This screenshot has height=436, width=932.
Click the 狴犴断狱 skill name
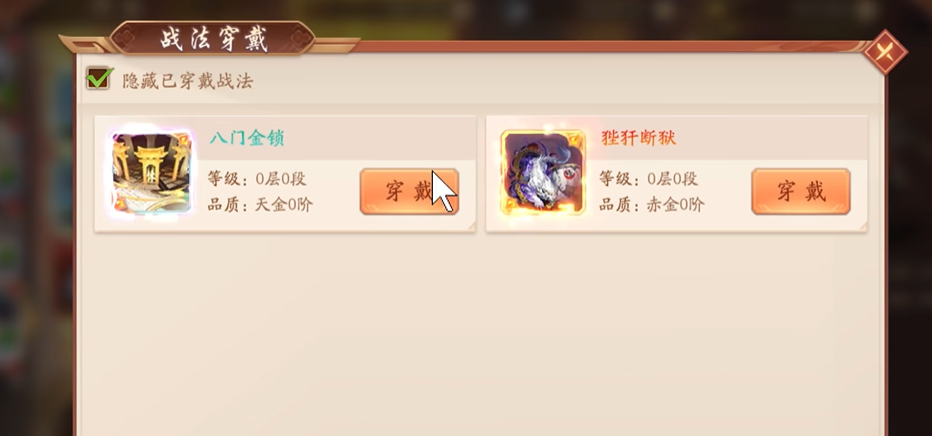(638, 138)
